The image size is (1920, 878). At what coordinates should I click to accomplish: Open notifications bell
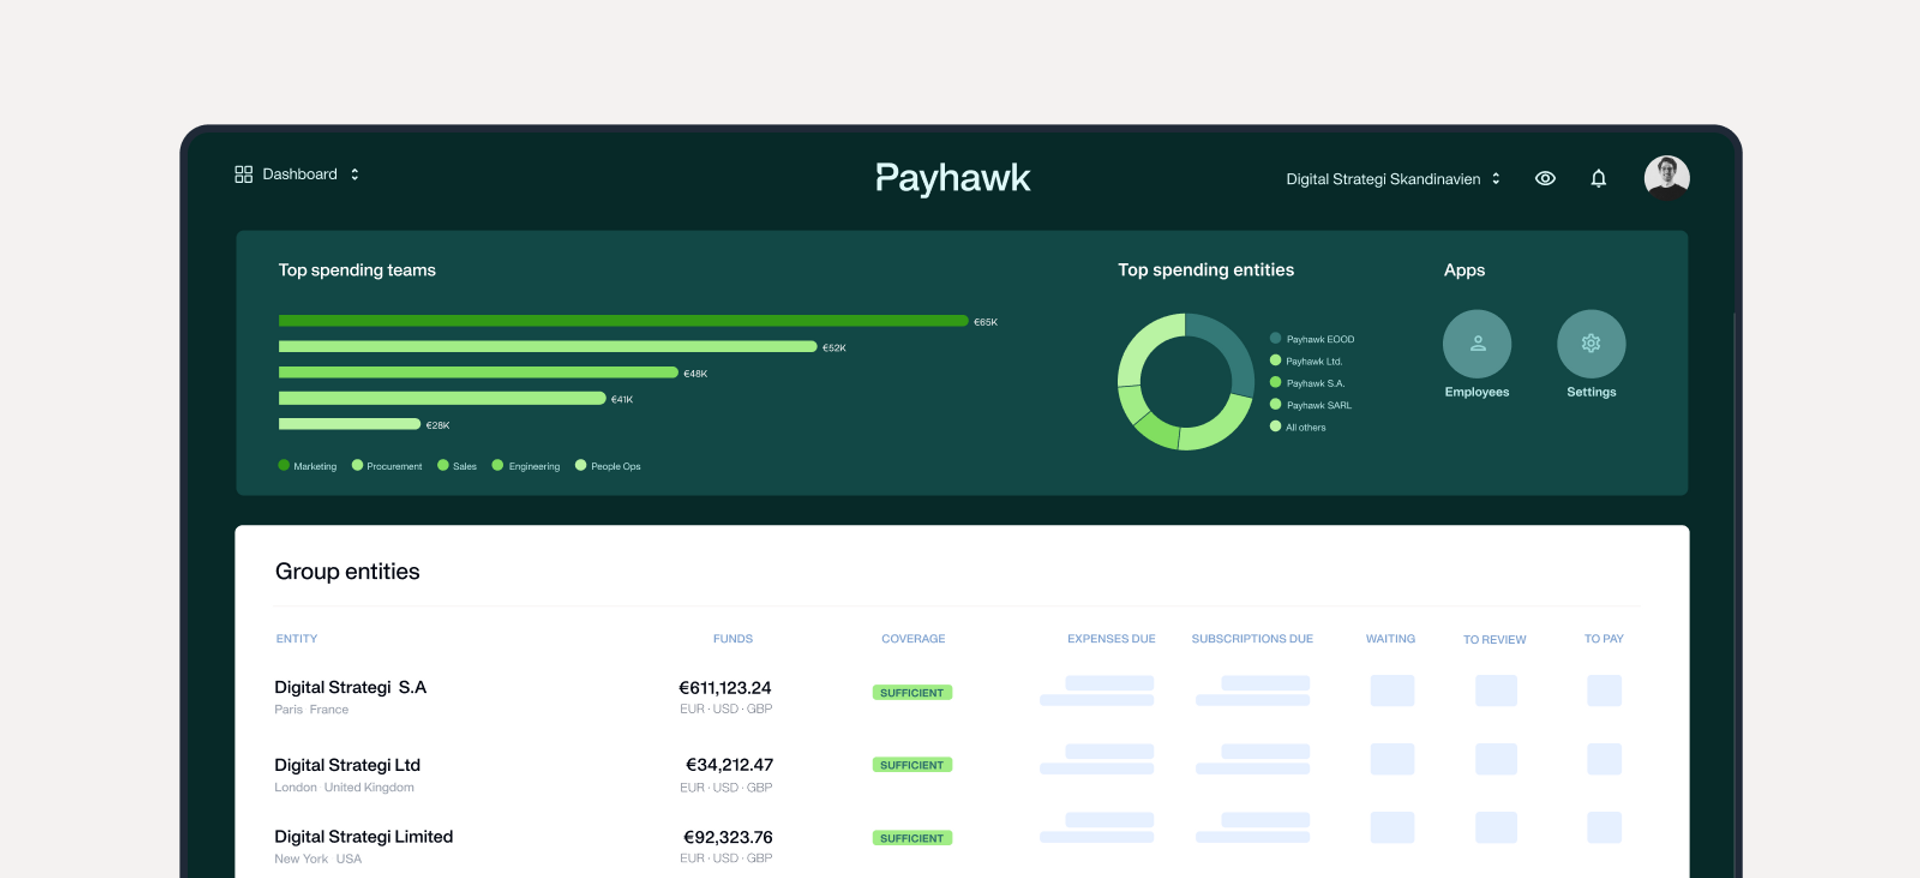(1598, 178)
